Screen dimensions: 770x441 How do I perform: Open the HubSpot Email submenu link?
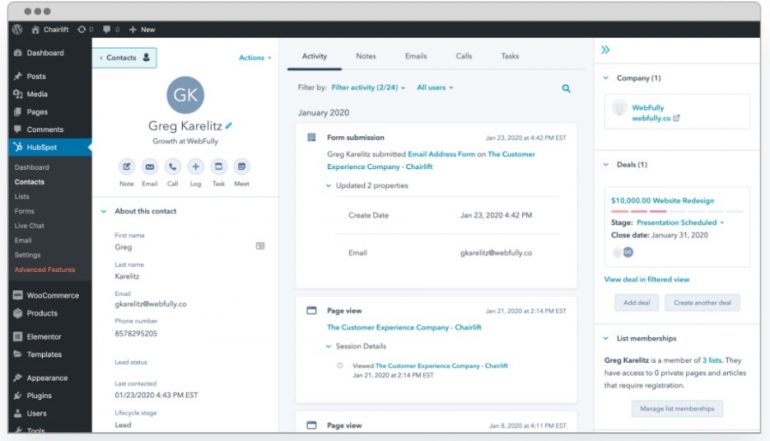click(23, 240)
